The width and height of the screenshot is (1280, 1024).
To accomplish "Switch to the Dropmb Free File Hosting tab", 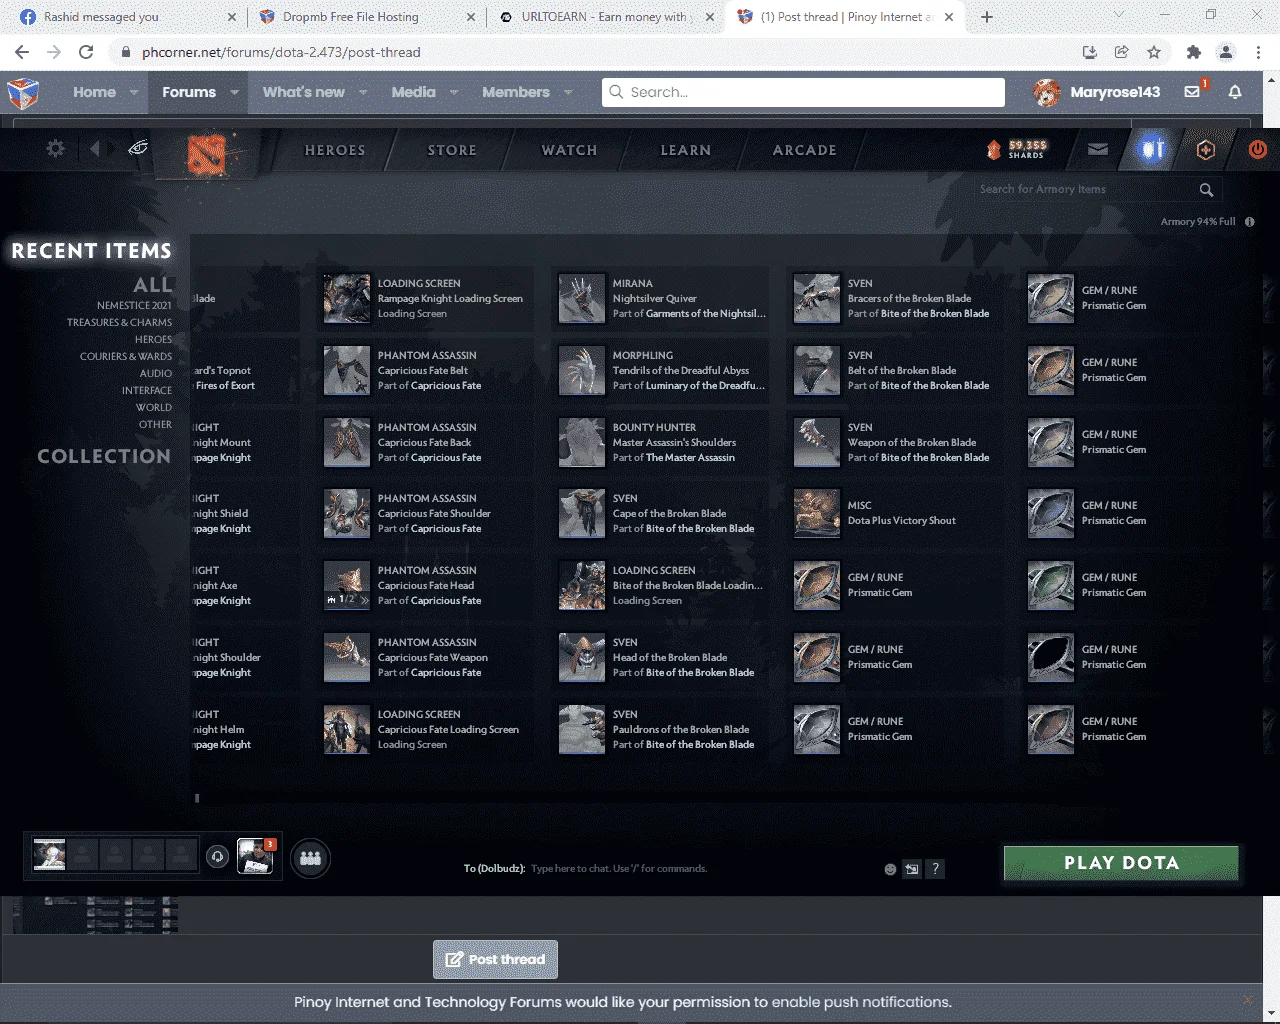I will [x=366, y=17].
